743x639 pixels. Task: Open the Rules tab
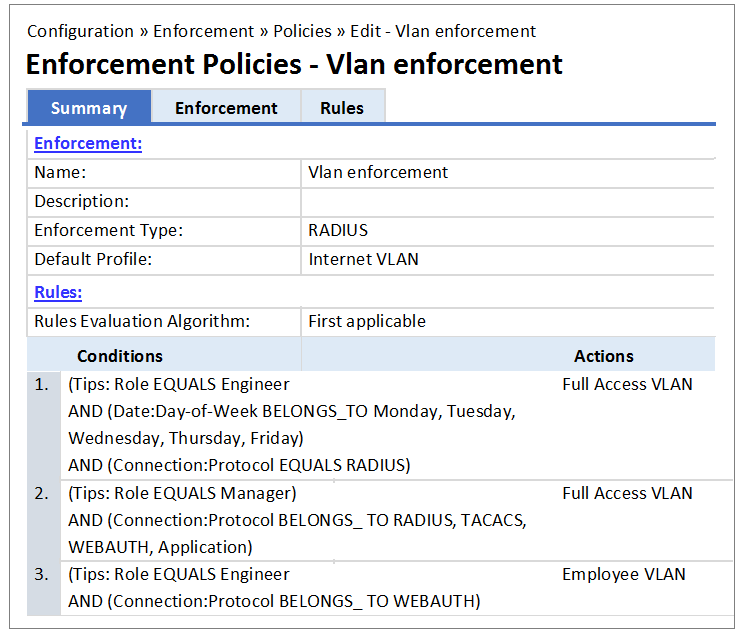[342, 108]
